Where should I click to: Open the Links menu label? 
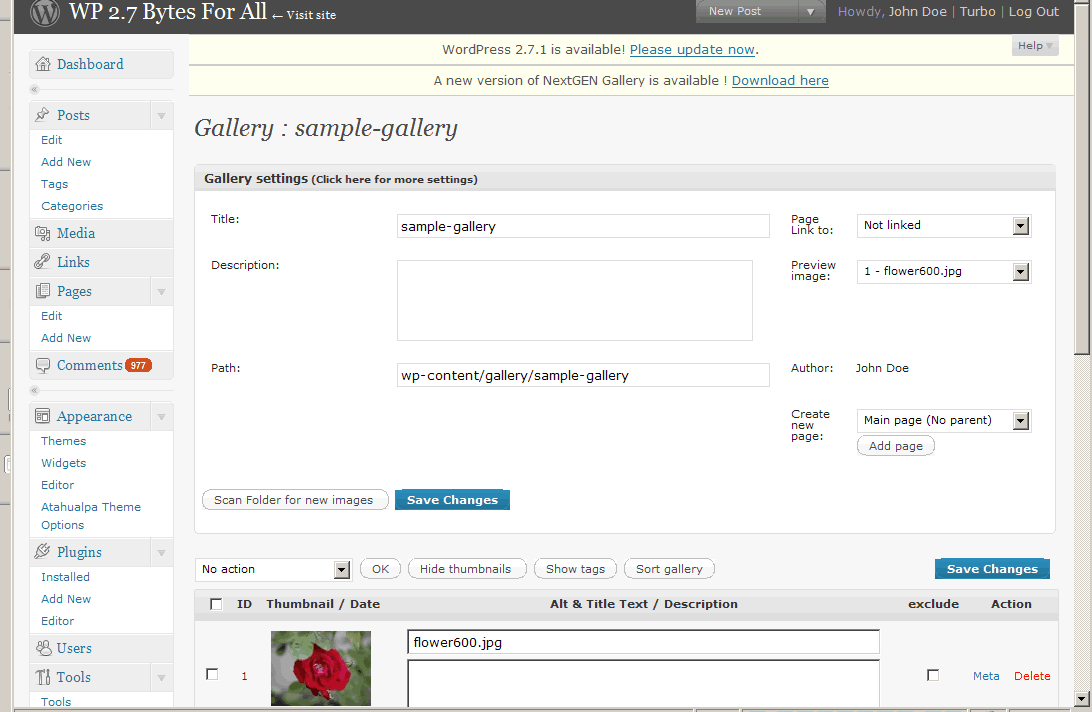coord(73,262)
